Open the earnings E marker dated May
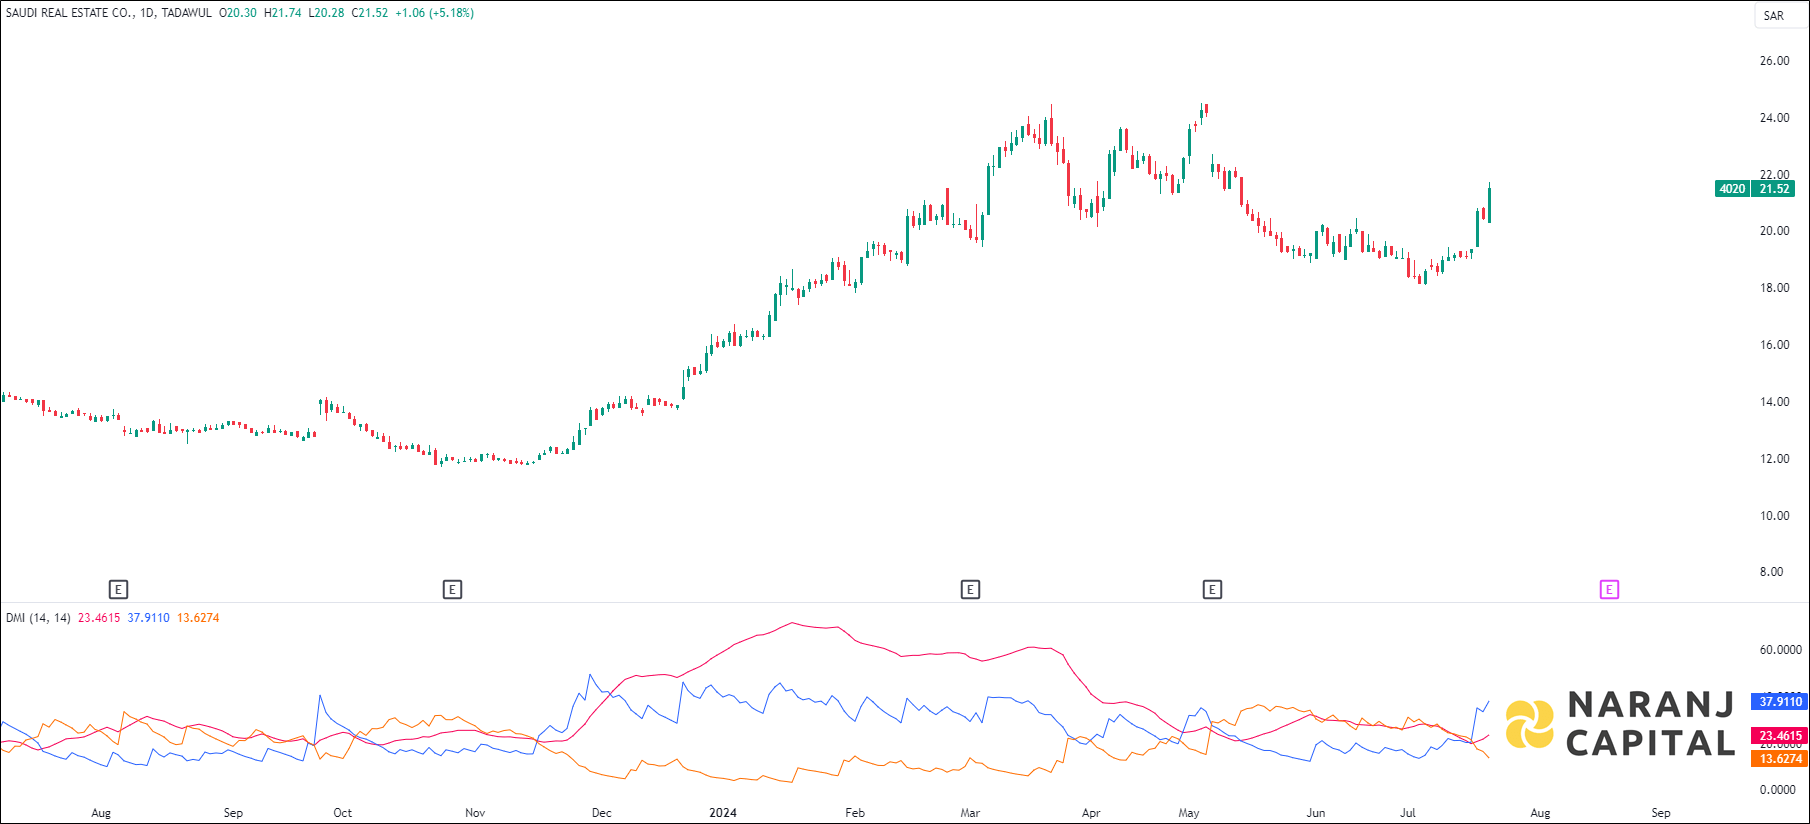Screen dimensions: 1810x824 click(x=1212, y=590)
